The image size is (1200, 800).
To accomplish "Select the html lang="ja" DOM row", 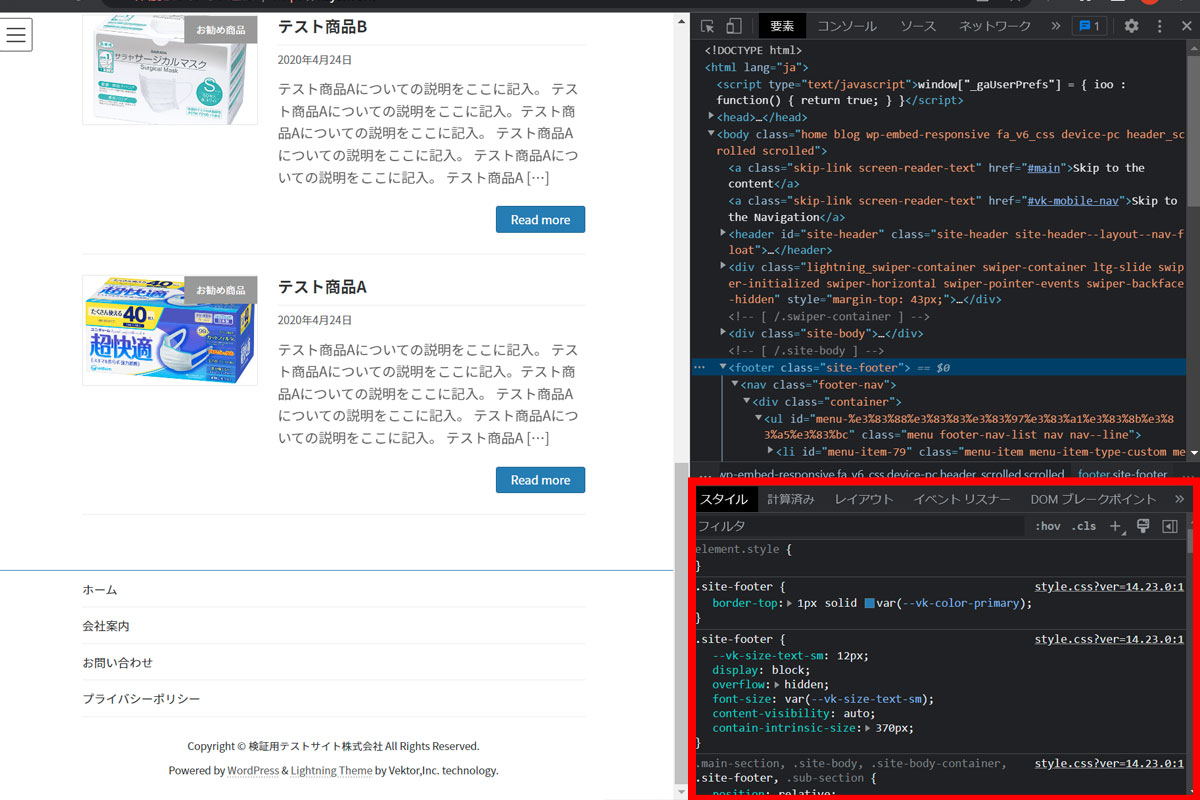I will pos(756,68).
